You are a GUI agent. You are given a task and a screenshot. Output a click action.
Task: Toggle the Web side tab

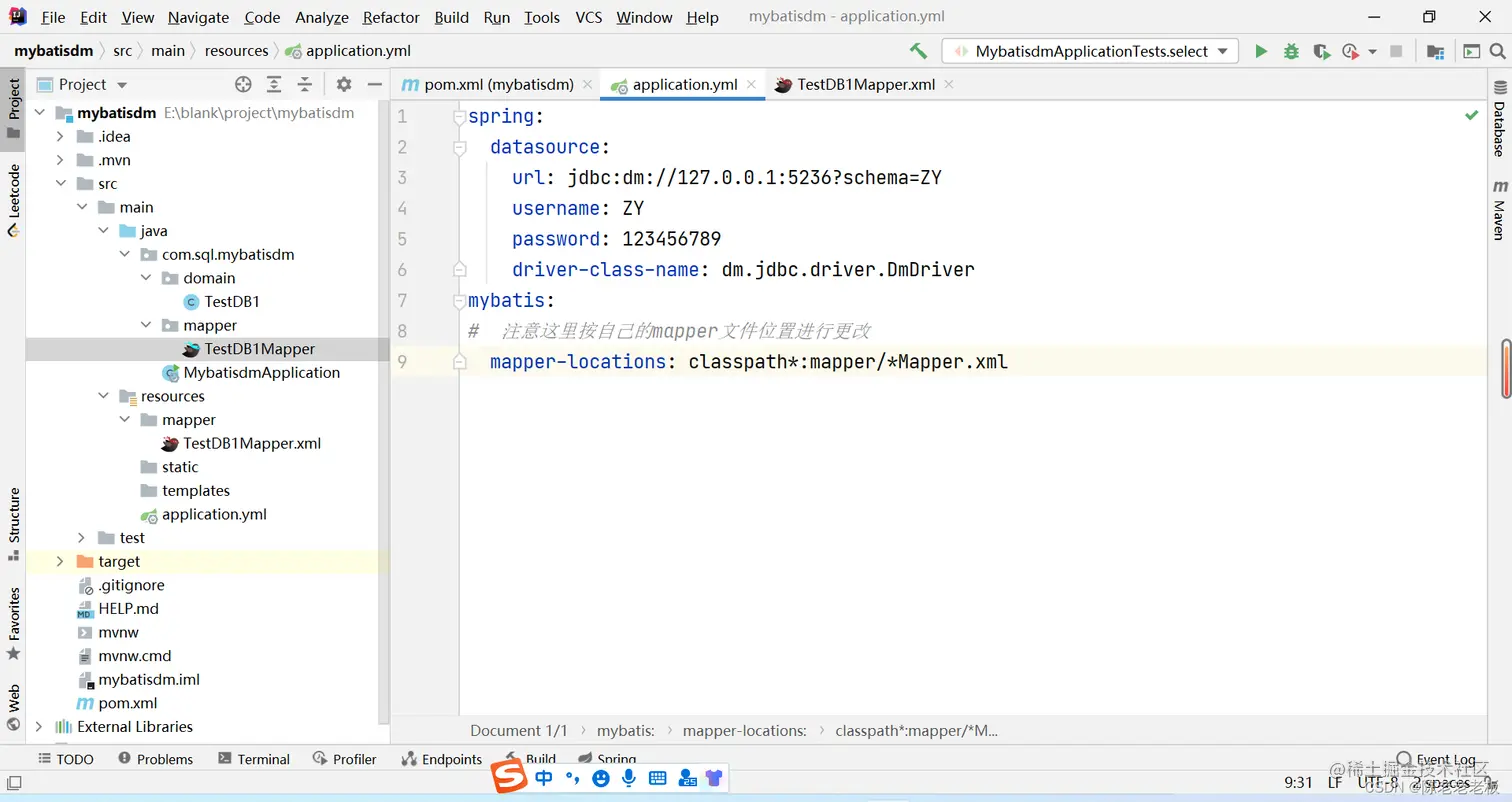click(13, 708)
